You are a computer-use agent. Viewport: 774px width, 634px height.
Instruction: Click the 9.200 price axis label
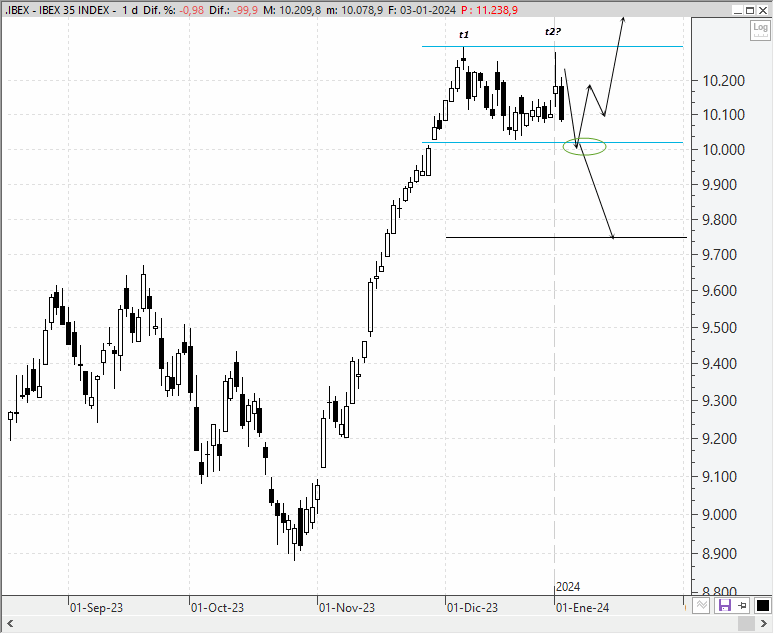pos(719,438)
